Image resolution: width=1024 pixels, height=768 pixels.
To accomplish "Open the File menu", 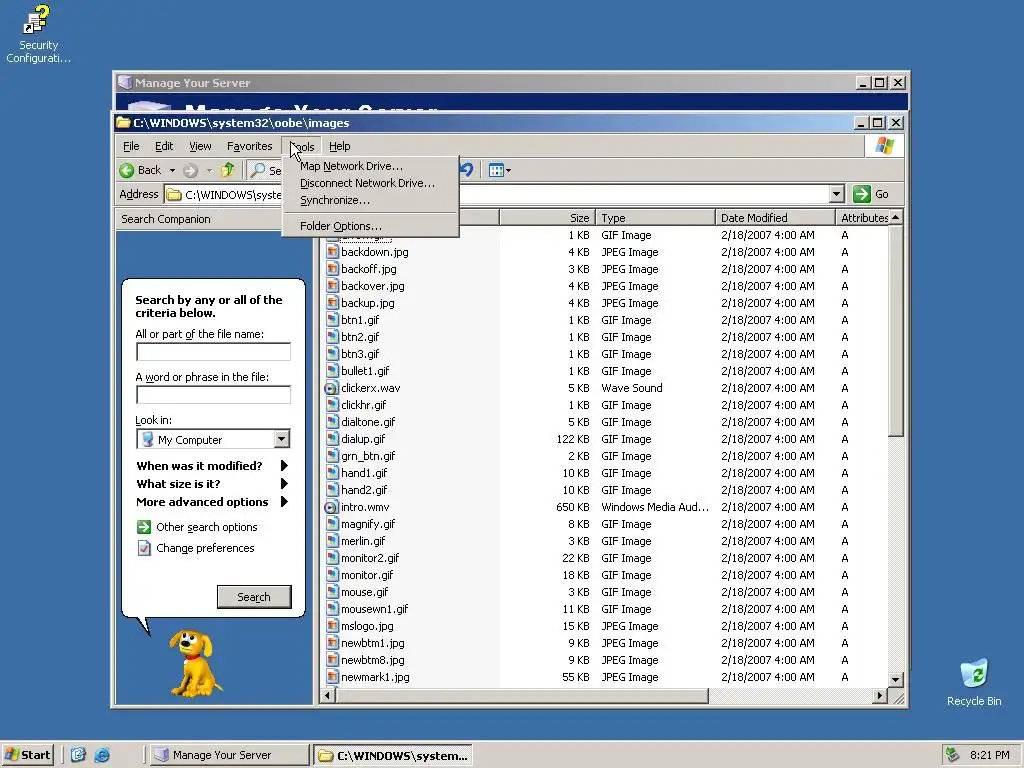I will (x=131, y=146).
